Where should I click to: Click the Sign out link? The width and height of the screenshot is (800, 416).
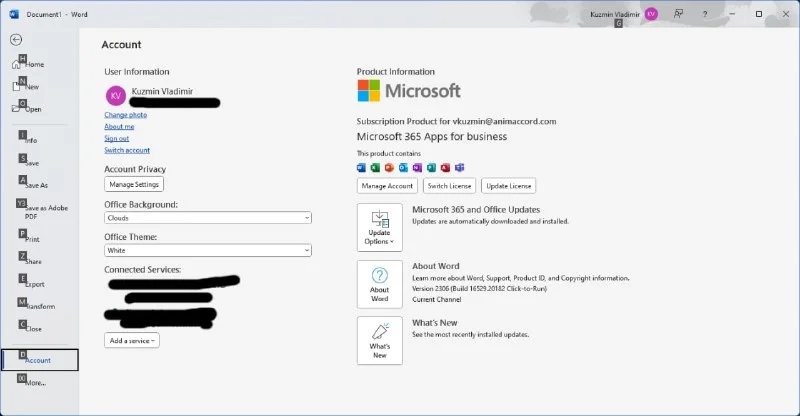(x=116, y=138)
